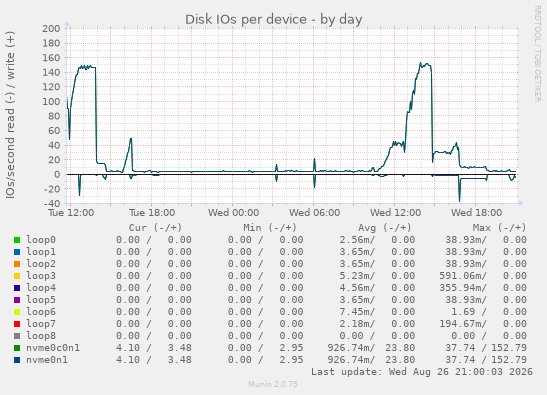Image resolution: width=547 pixels, height=395 pixels.
Task: Click the nvme0n1 current read value '4.10 /'
Action: click(134, 359)
